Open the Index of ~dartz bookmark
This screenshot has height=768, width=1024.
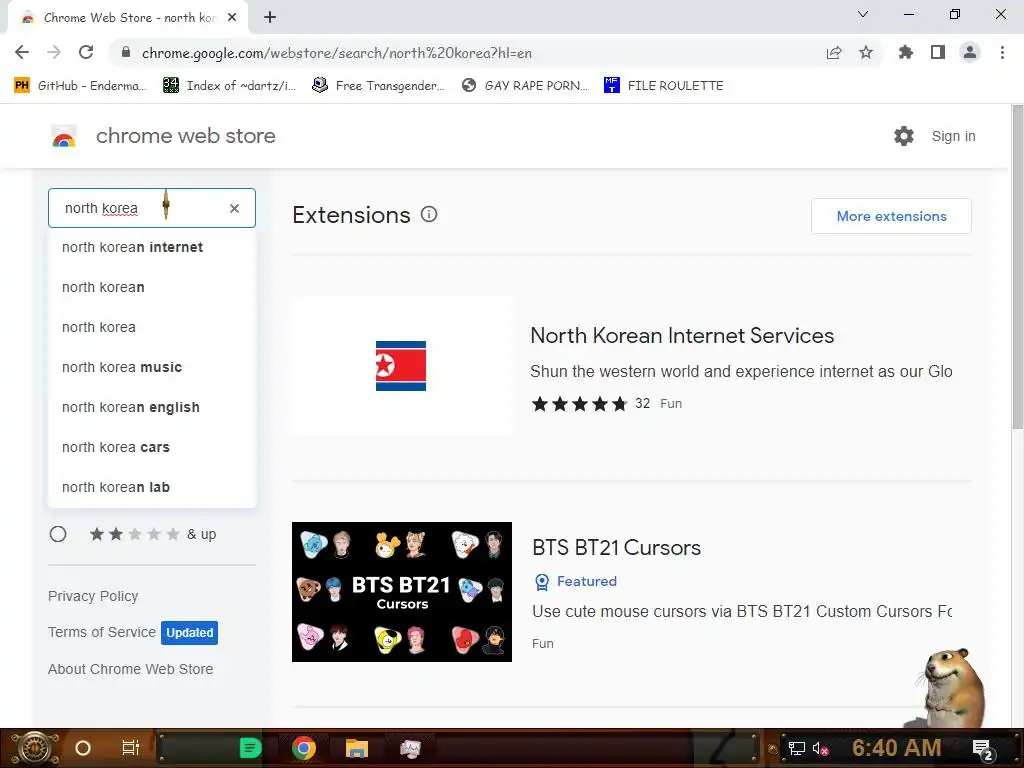pyautogui.click(x=229, y=86)
